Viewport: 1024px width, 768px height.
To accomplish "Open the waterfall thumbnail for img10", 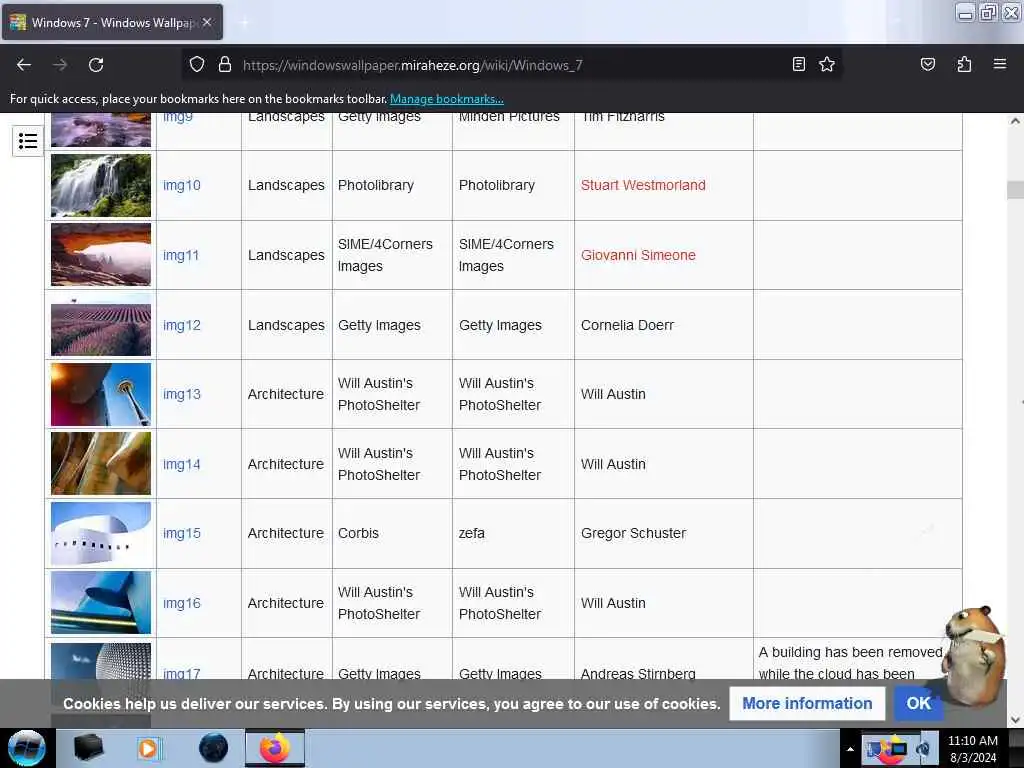I will 101,185.
